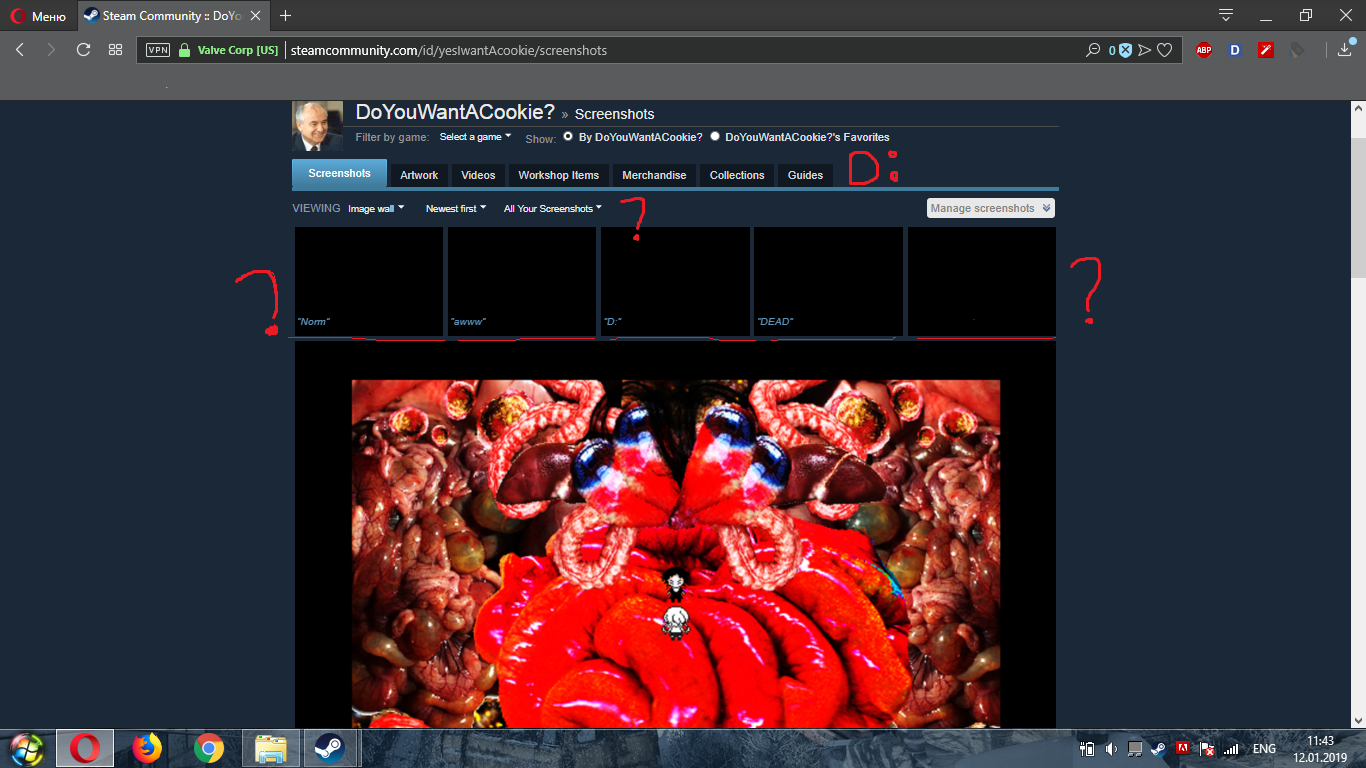This screenshot has width=1366, height=768.
Task: Click the greyed-out extension icon
Action: click(x=1297, y=50)
